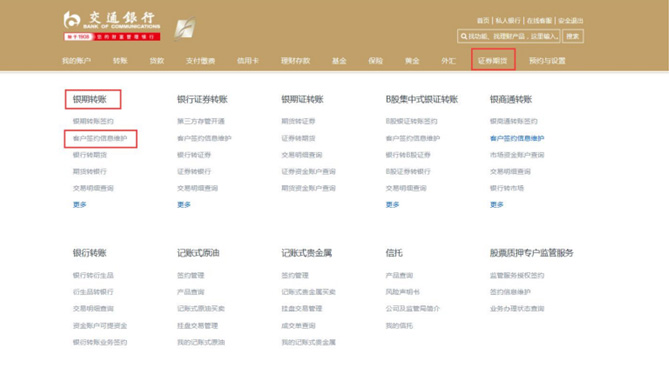Viewport: 669px width, 374px height.
Task: Open 第三方存管开通 under 银行证券转账
Action: (x=201, y=121)
